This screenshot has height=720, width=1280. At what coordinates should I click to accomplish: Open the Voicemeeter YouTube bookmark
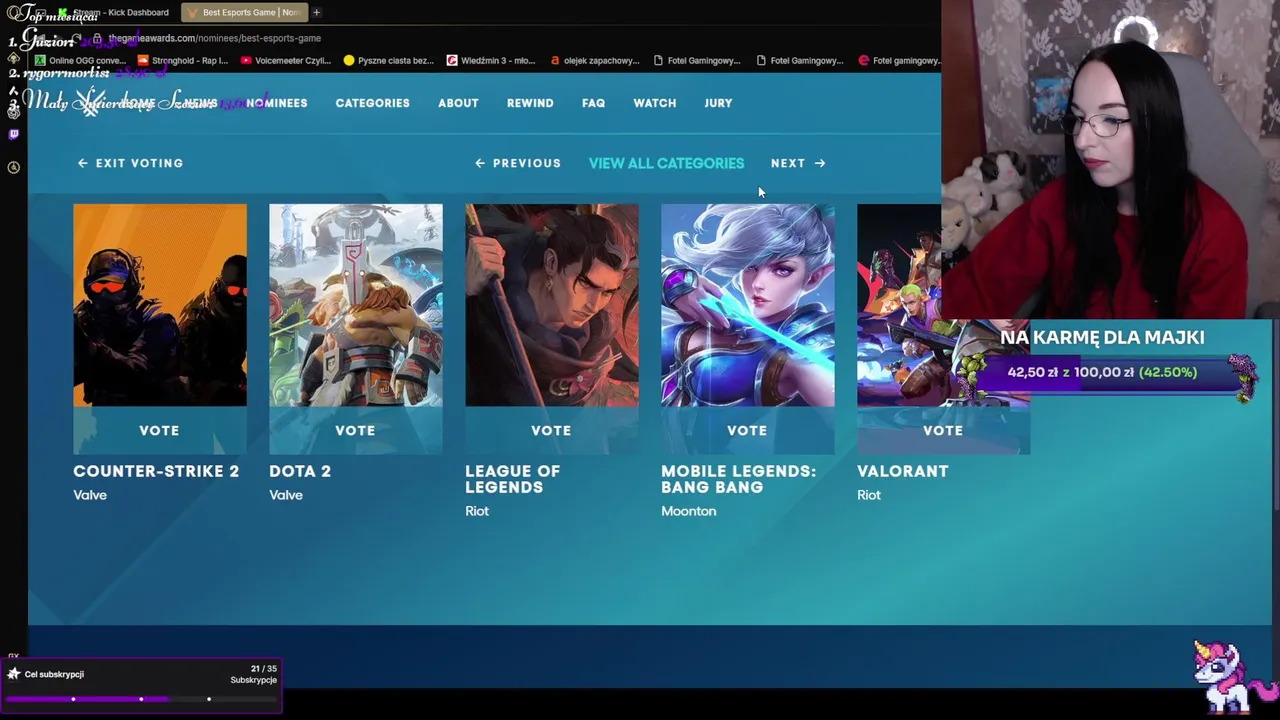click(285, 60)
